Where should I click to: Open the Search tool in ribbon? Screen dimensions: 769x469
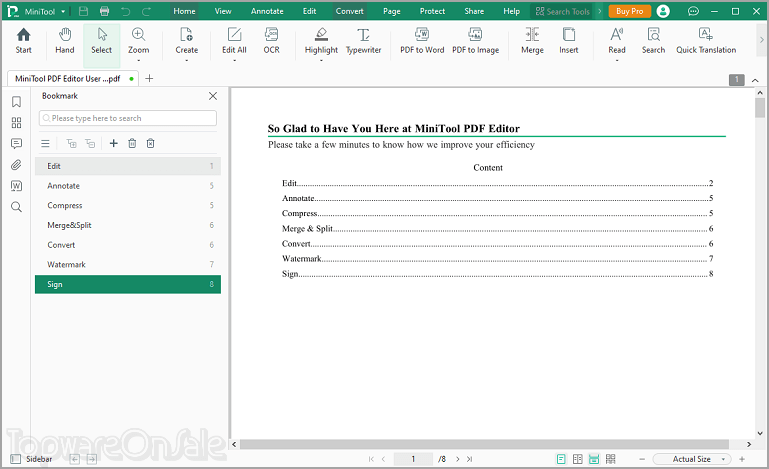click(653, 41)
